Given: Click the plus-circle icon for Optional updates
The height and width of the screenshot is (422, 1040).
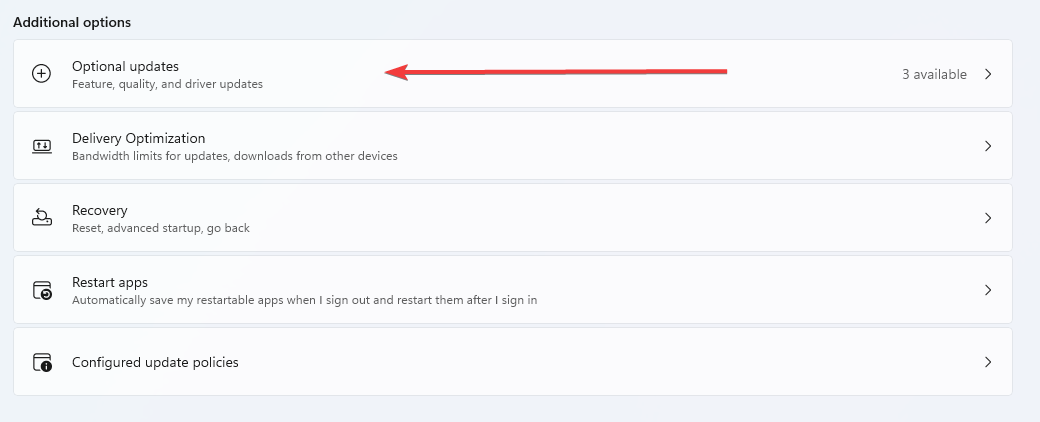Looking at the screenshot, I should tap(41, 74).
